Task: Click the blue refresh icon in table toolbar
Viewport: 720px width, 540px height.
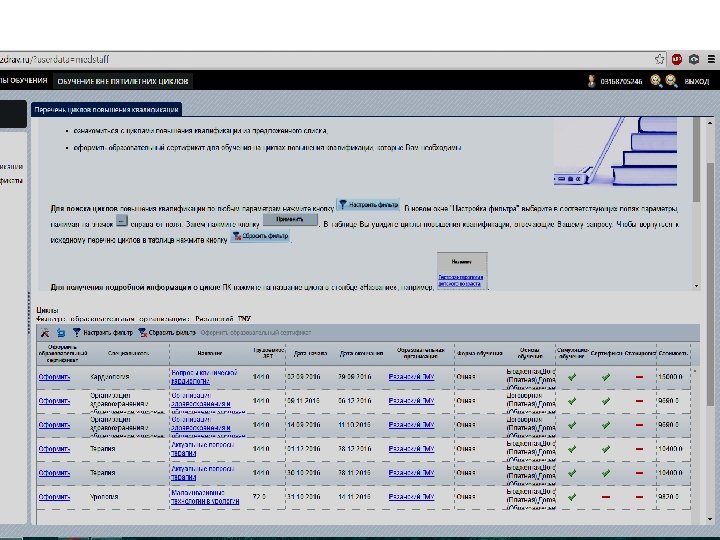Action: 61,332
